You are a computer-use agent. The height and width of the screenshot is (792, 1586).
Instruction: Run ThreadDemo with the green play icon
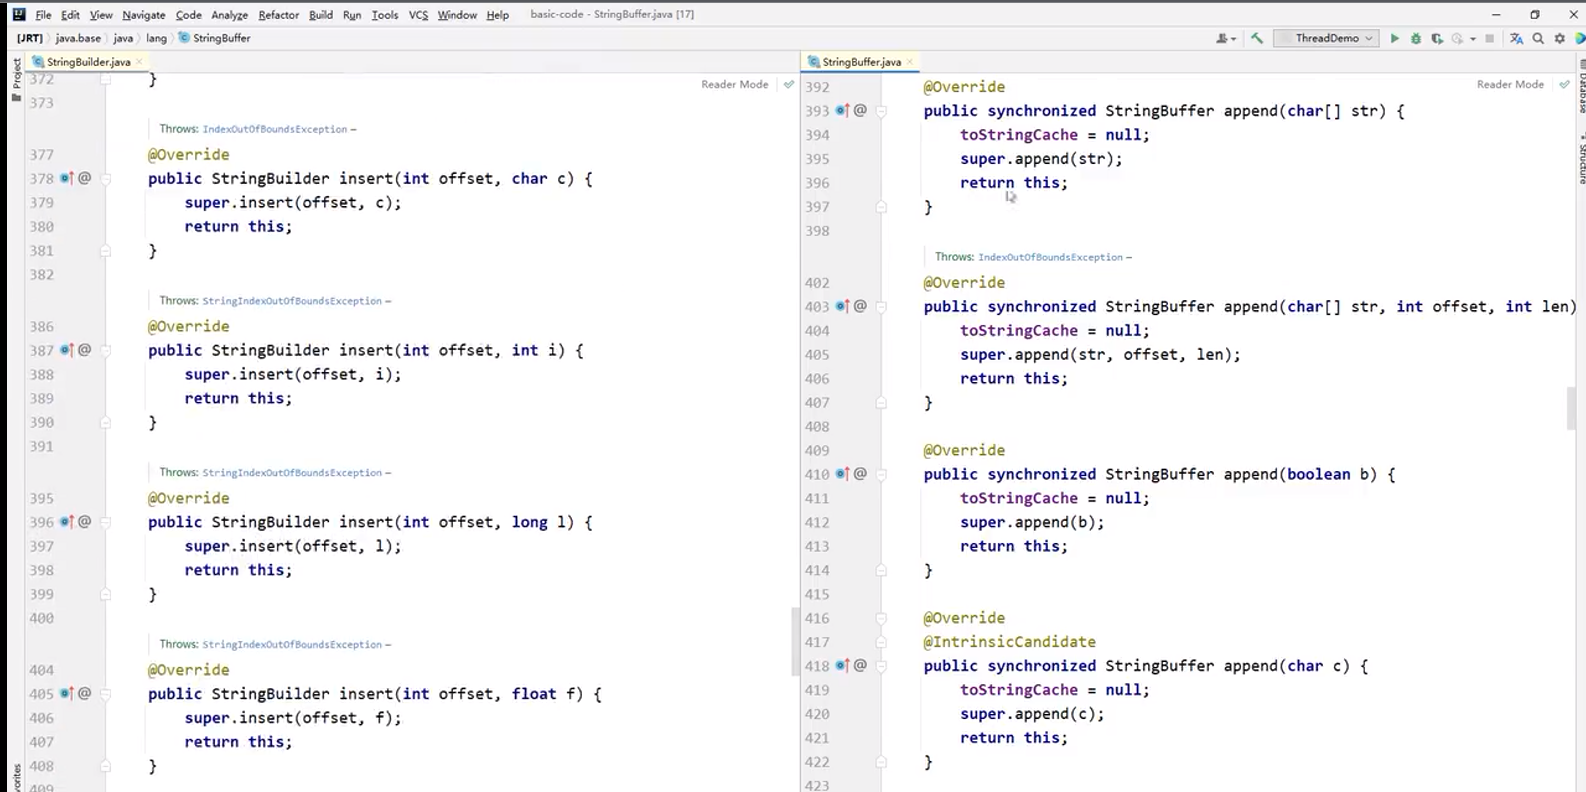click(1394, 38)
